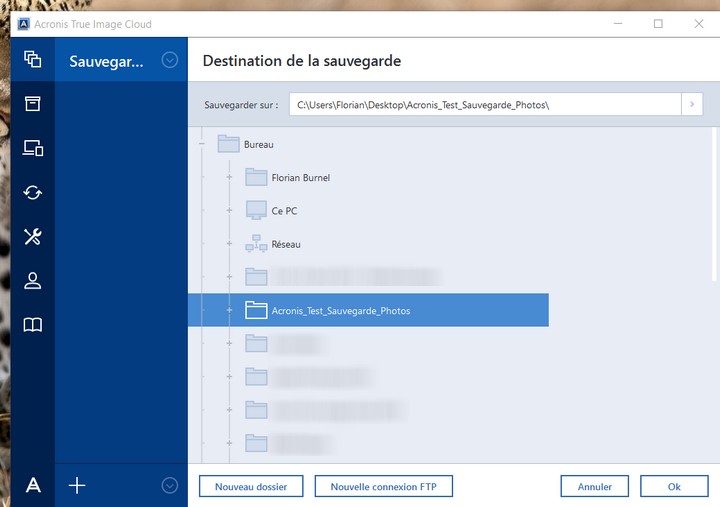This screenshot has height=507, width=720.
Task: Click the Acronis 'A' logo in the sidebar
Action: (33, 485)
